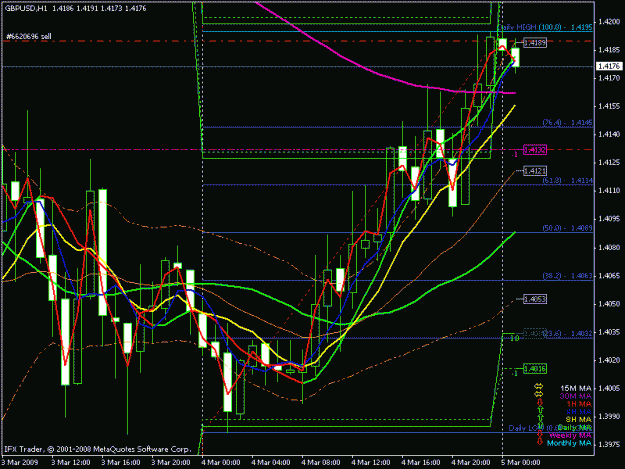Click the 1.4005 price axis value

point(609,389)
